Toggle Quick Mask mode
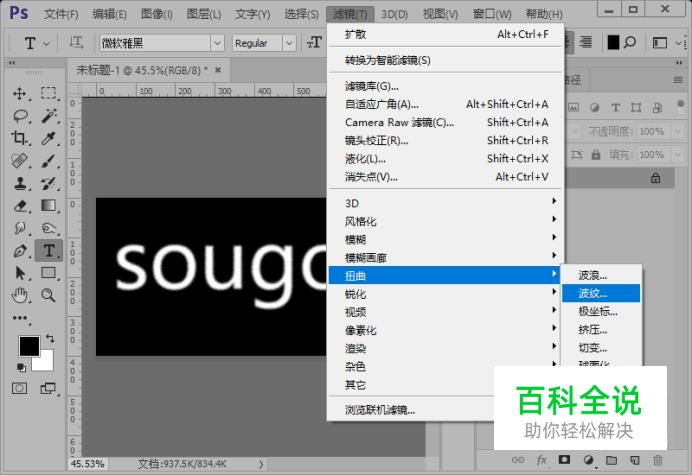Viewport: 692px width, 475px height. (19, 388)
